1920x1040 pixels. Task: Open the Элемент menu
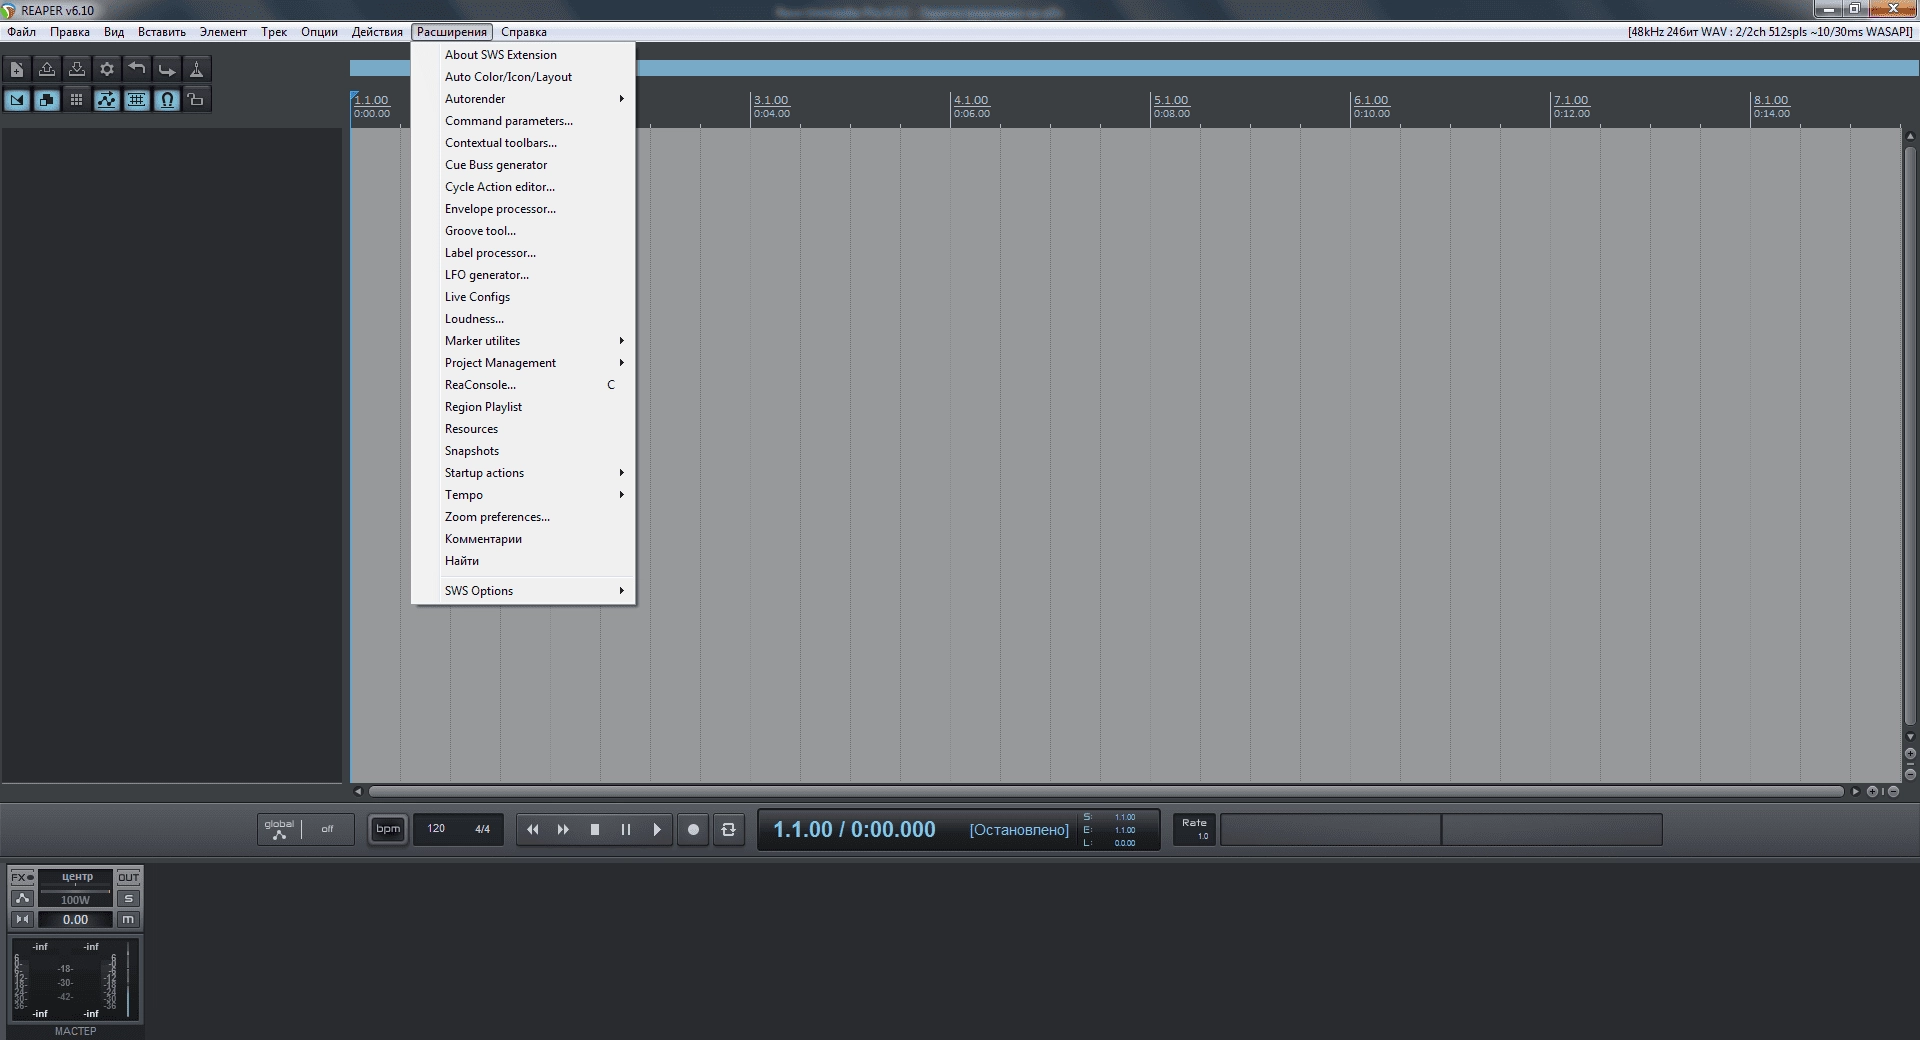(223, 32)
